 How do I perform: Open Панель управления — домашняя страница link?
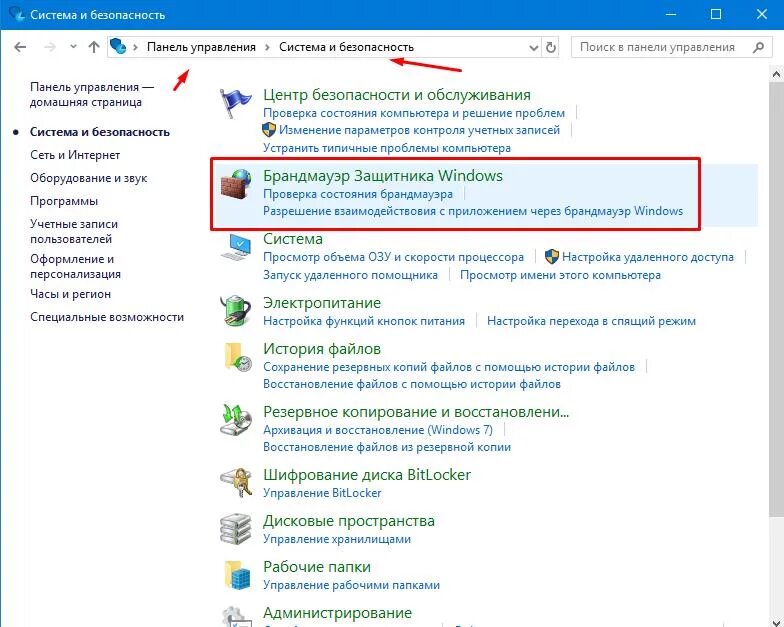point(92,94)
